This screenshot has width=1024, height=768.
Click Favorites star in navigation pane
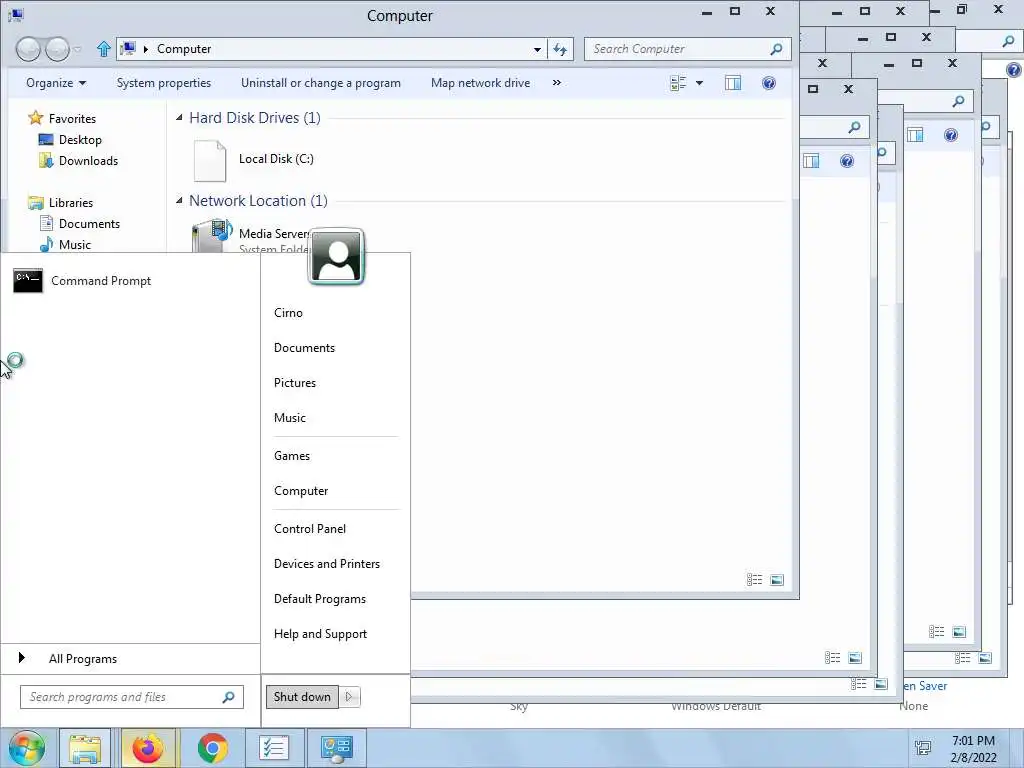click(x=35, y=118)
